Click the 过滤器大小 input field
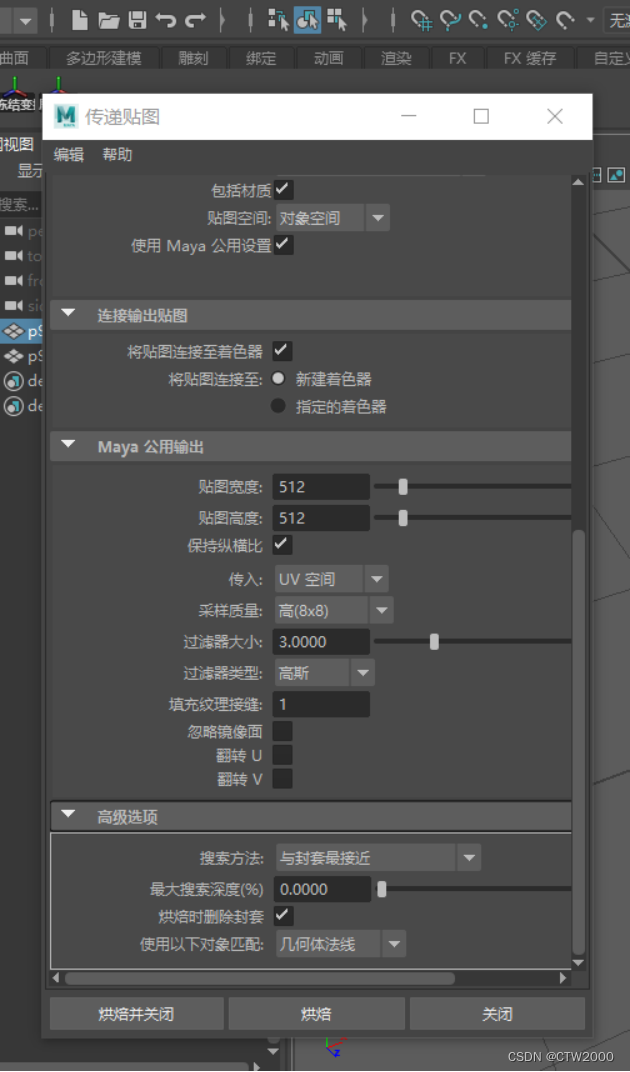Image resolution: width=630 pixels, height=1072 pixels. coord(321,641)
